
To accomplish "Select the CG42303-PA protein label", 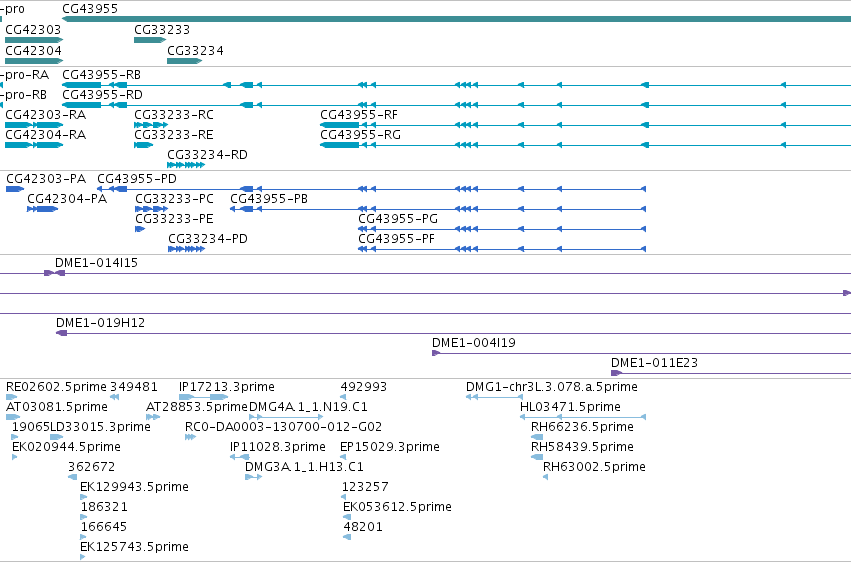I will (x=46, y=178).
